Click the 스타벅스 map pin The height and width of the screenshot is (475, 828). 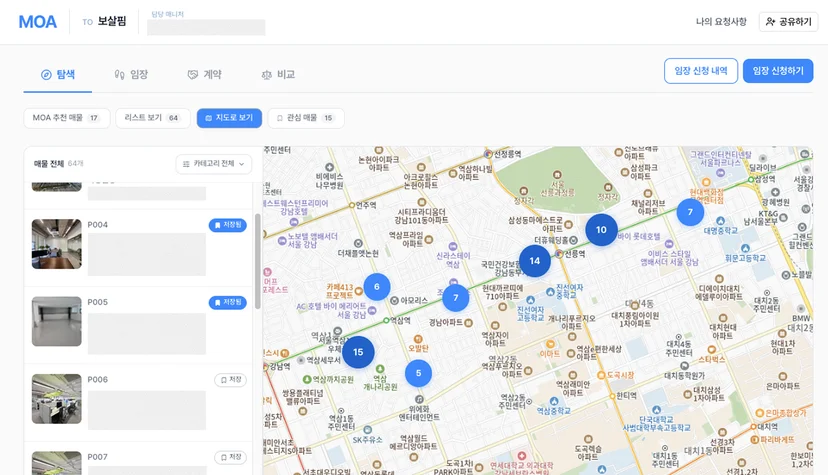(711, 350)
